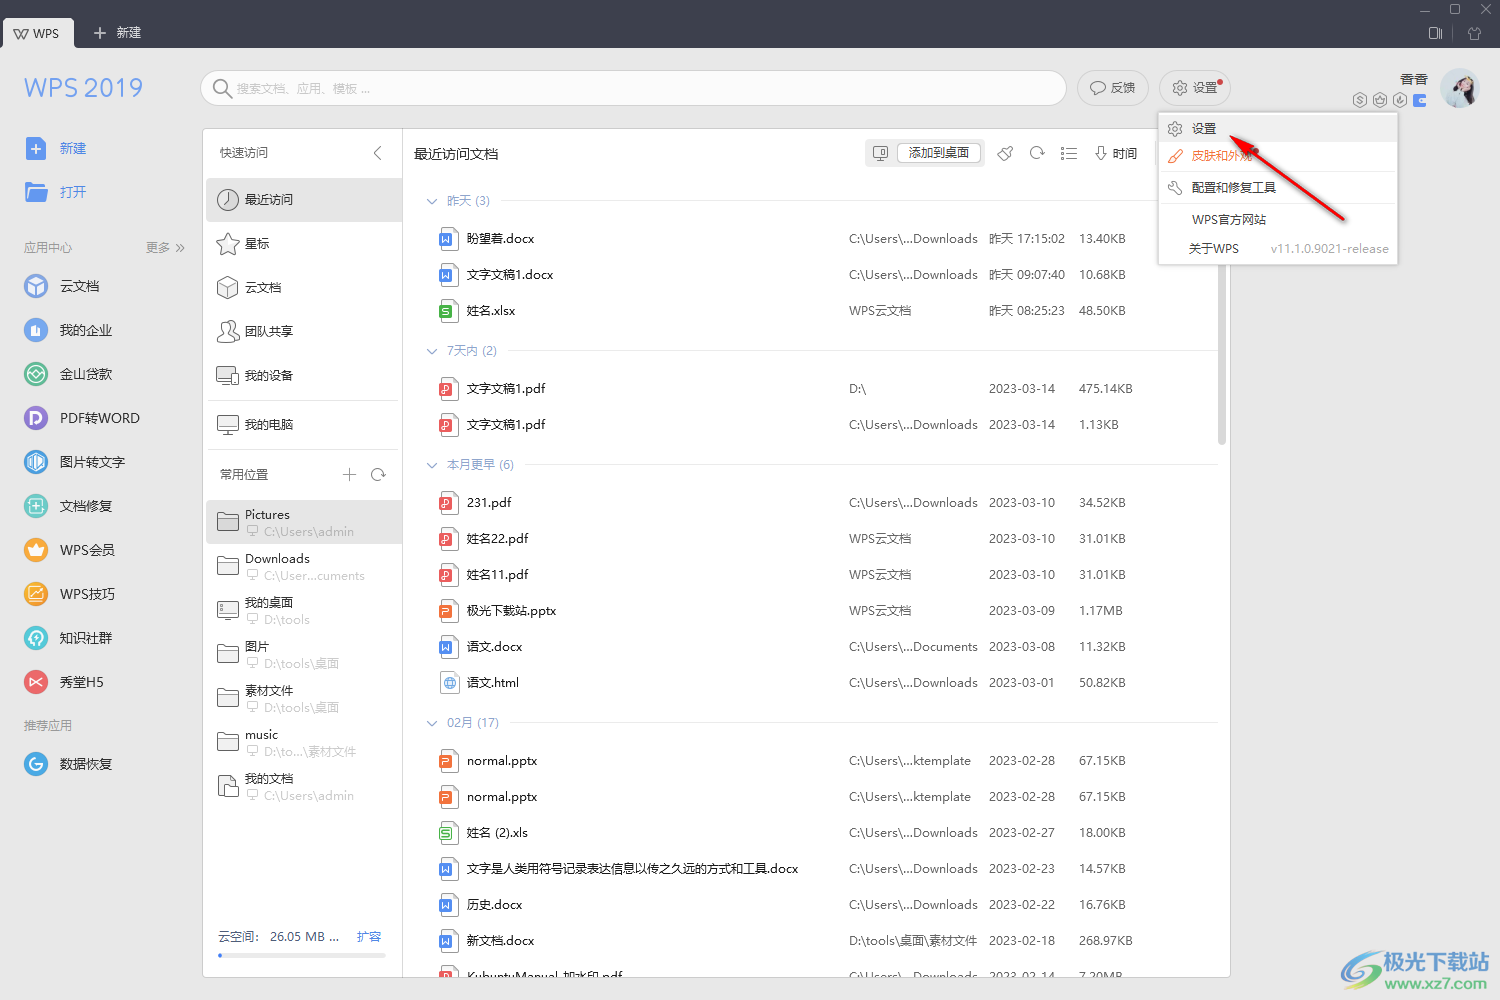Open the 时间 sort dropdown

(x=1116, y=153)
